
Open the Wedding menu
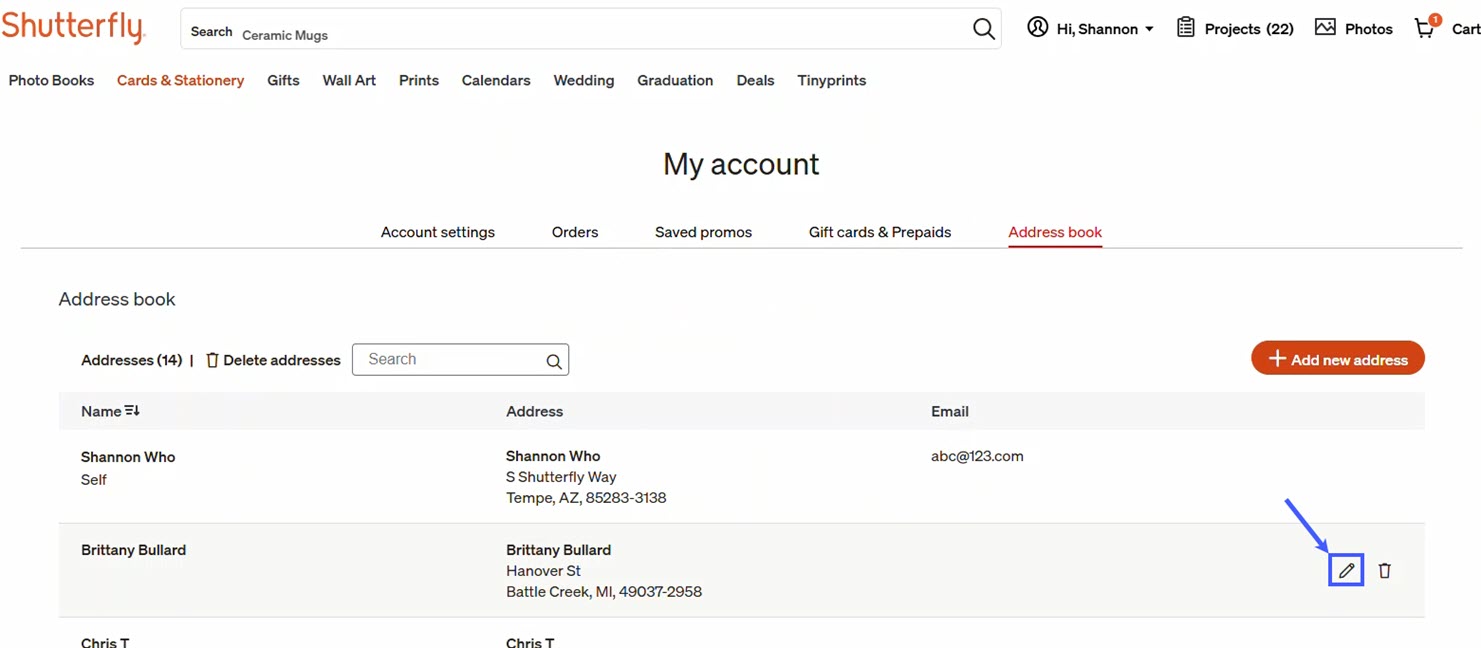click(584, 80)
